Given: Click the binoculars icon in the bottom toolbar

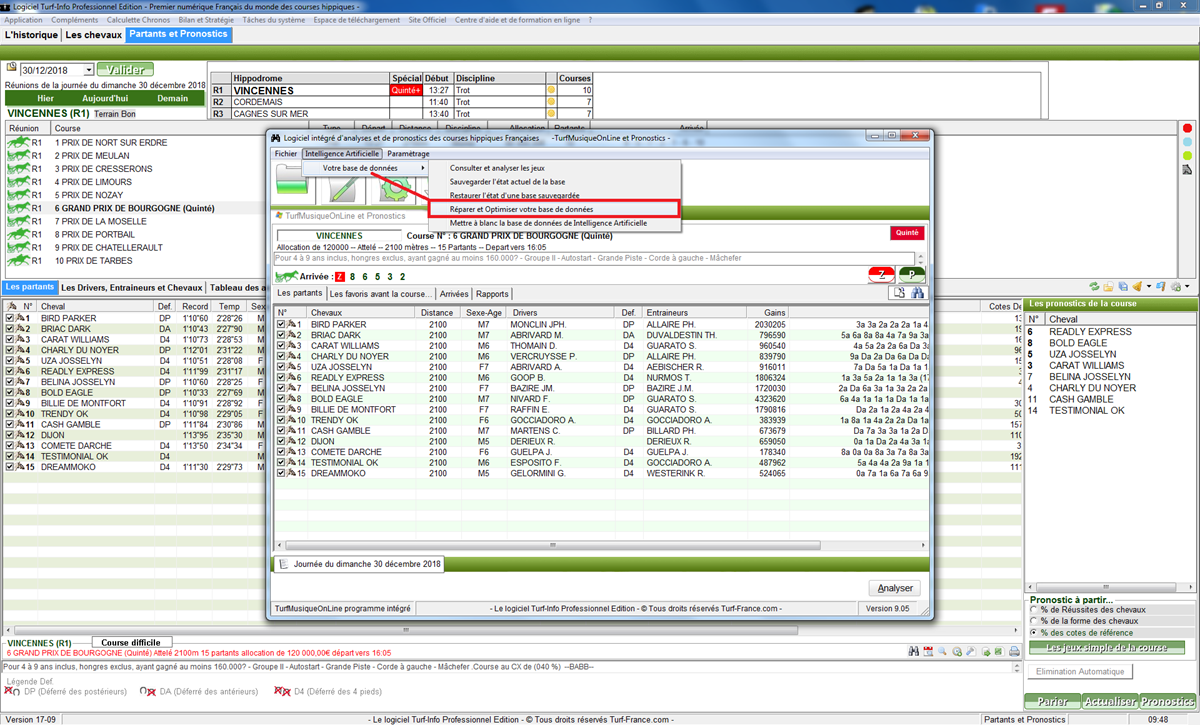Looking at the screenshot, I should click(x=914, y=651).
